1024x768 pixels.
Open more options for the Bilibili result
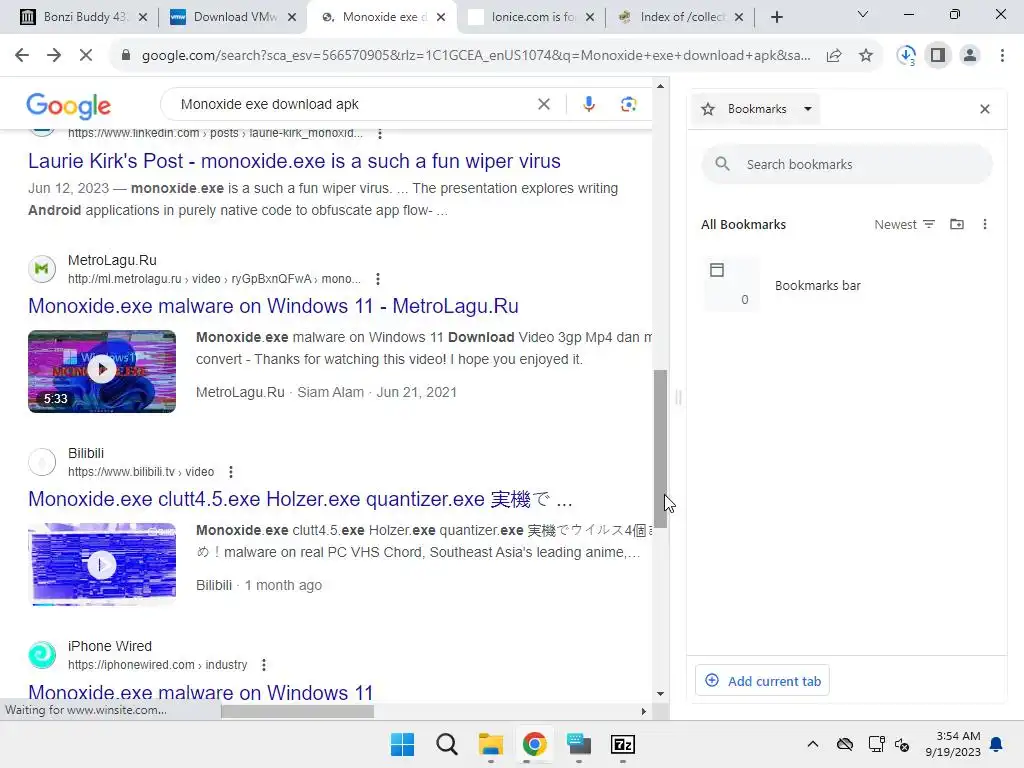tap(231, 472)
